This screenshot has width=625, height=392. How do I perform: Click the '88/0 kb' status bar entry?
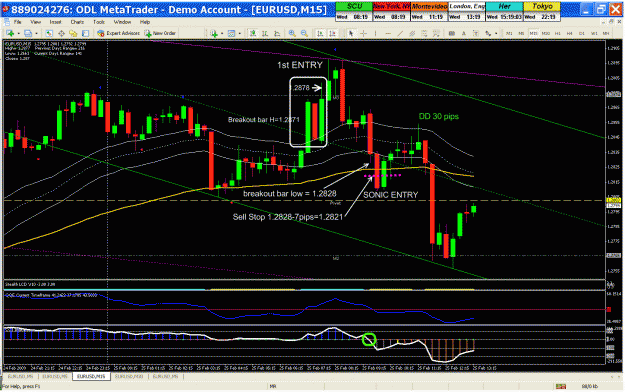coord(589,386)
